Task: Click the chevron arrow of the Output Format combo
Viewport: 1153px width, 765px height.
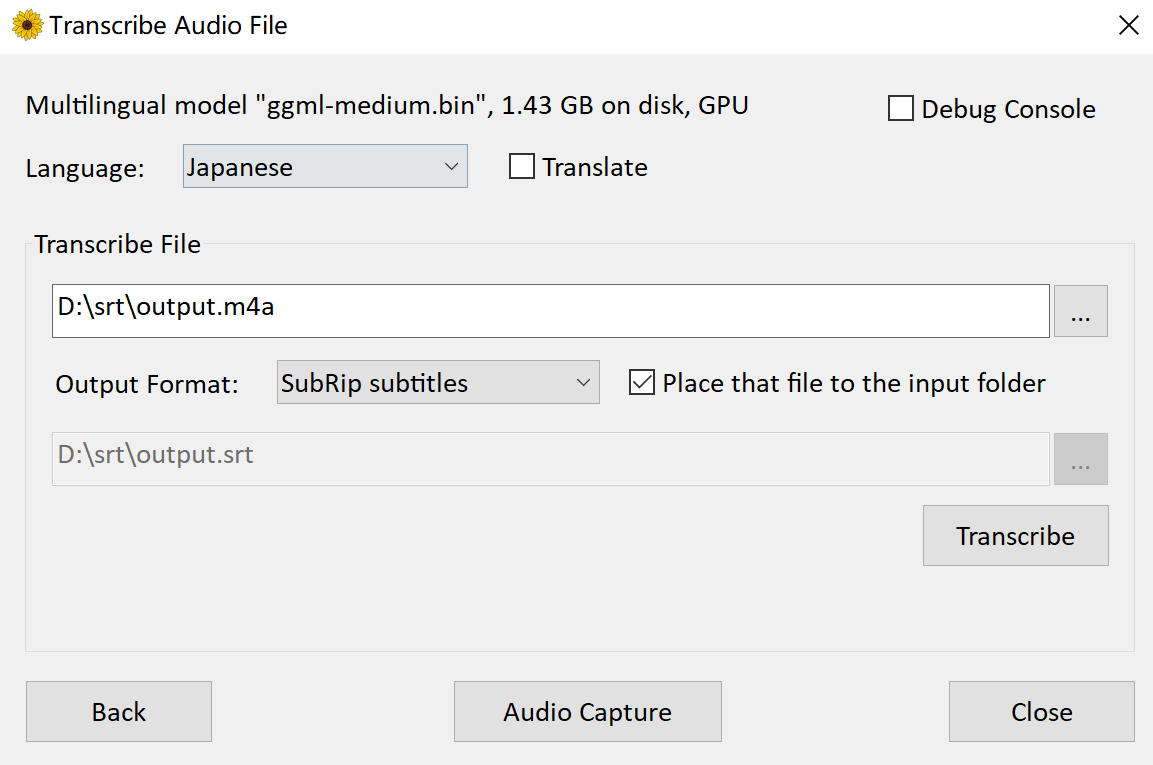Action: tap(583, 382)
